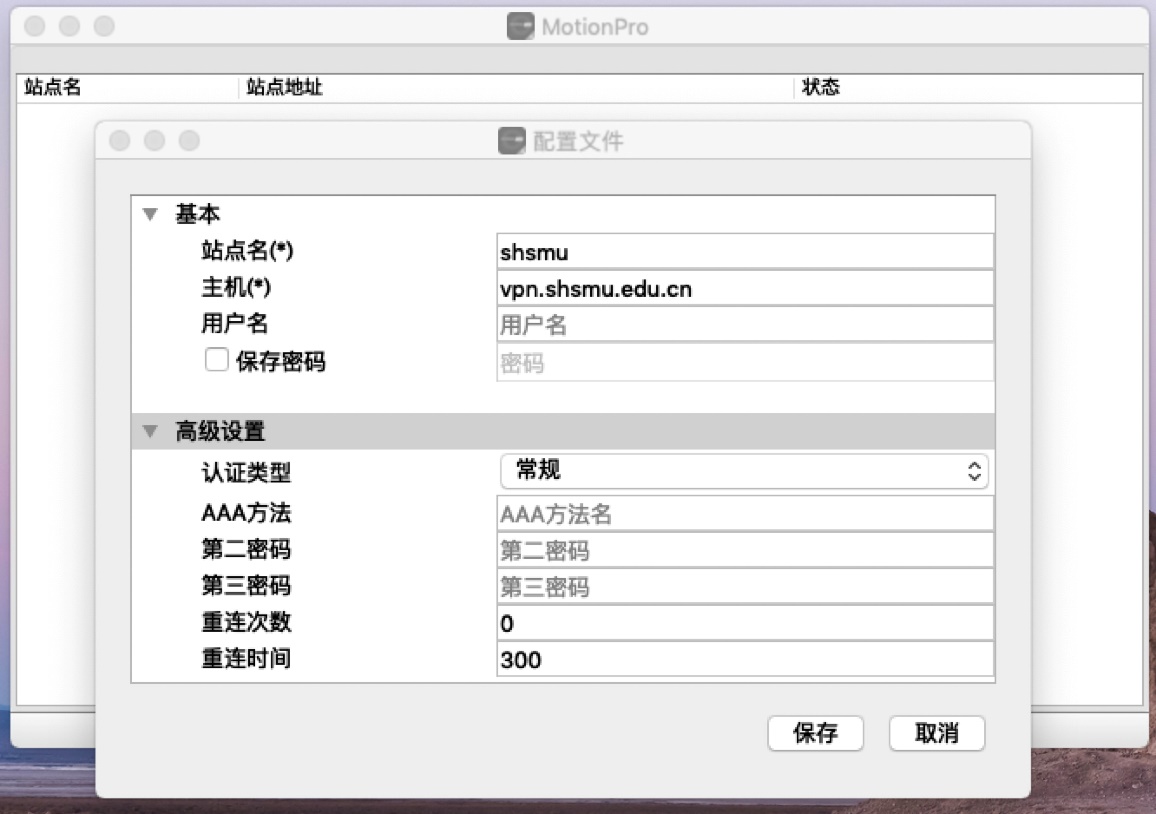This screenshot has width=1156, height=814.
Task: Click the 保存 button
Action: click(815, 733)
